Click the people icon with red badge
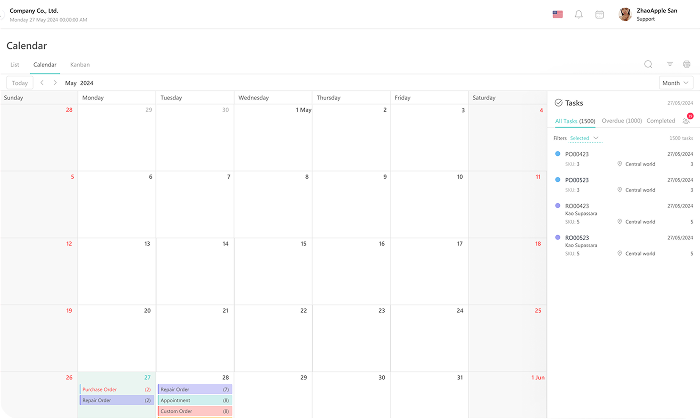Screen dimensions: 700x419 pos(686,120)
